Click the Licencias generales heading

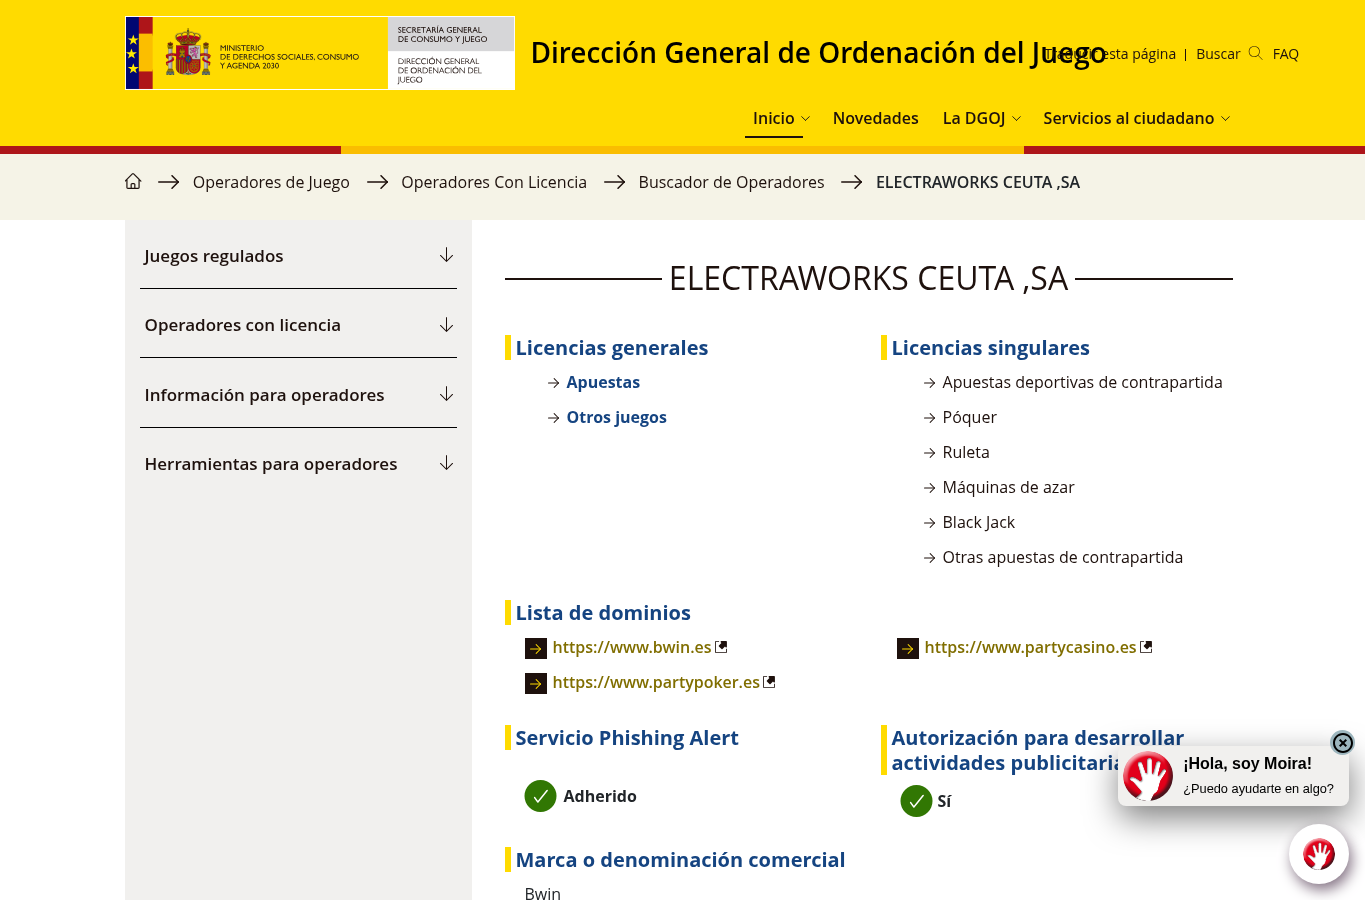611,348
